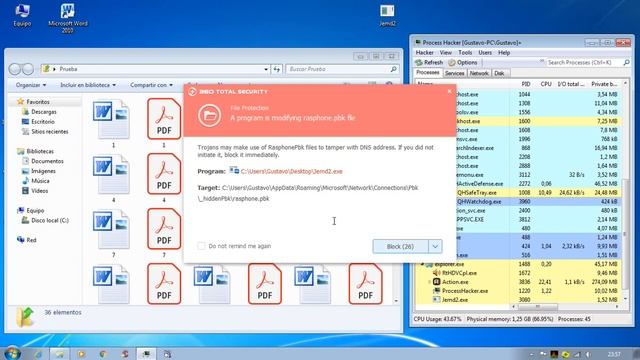Viewport: 640px width, 360px height.
Task: Switch to the Network tab
Action: (x=479, y=73)
